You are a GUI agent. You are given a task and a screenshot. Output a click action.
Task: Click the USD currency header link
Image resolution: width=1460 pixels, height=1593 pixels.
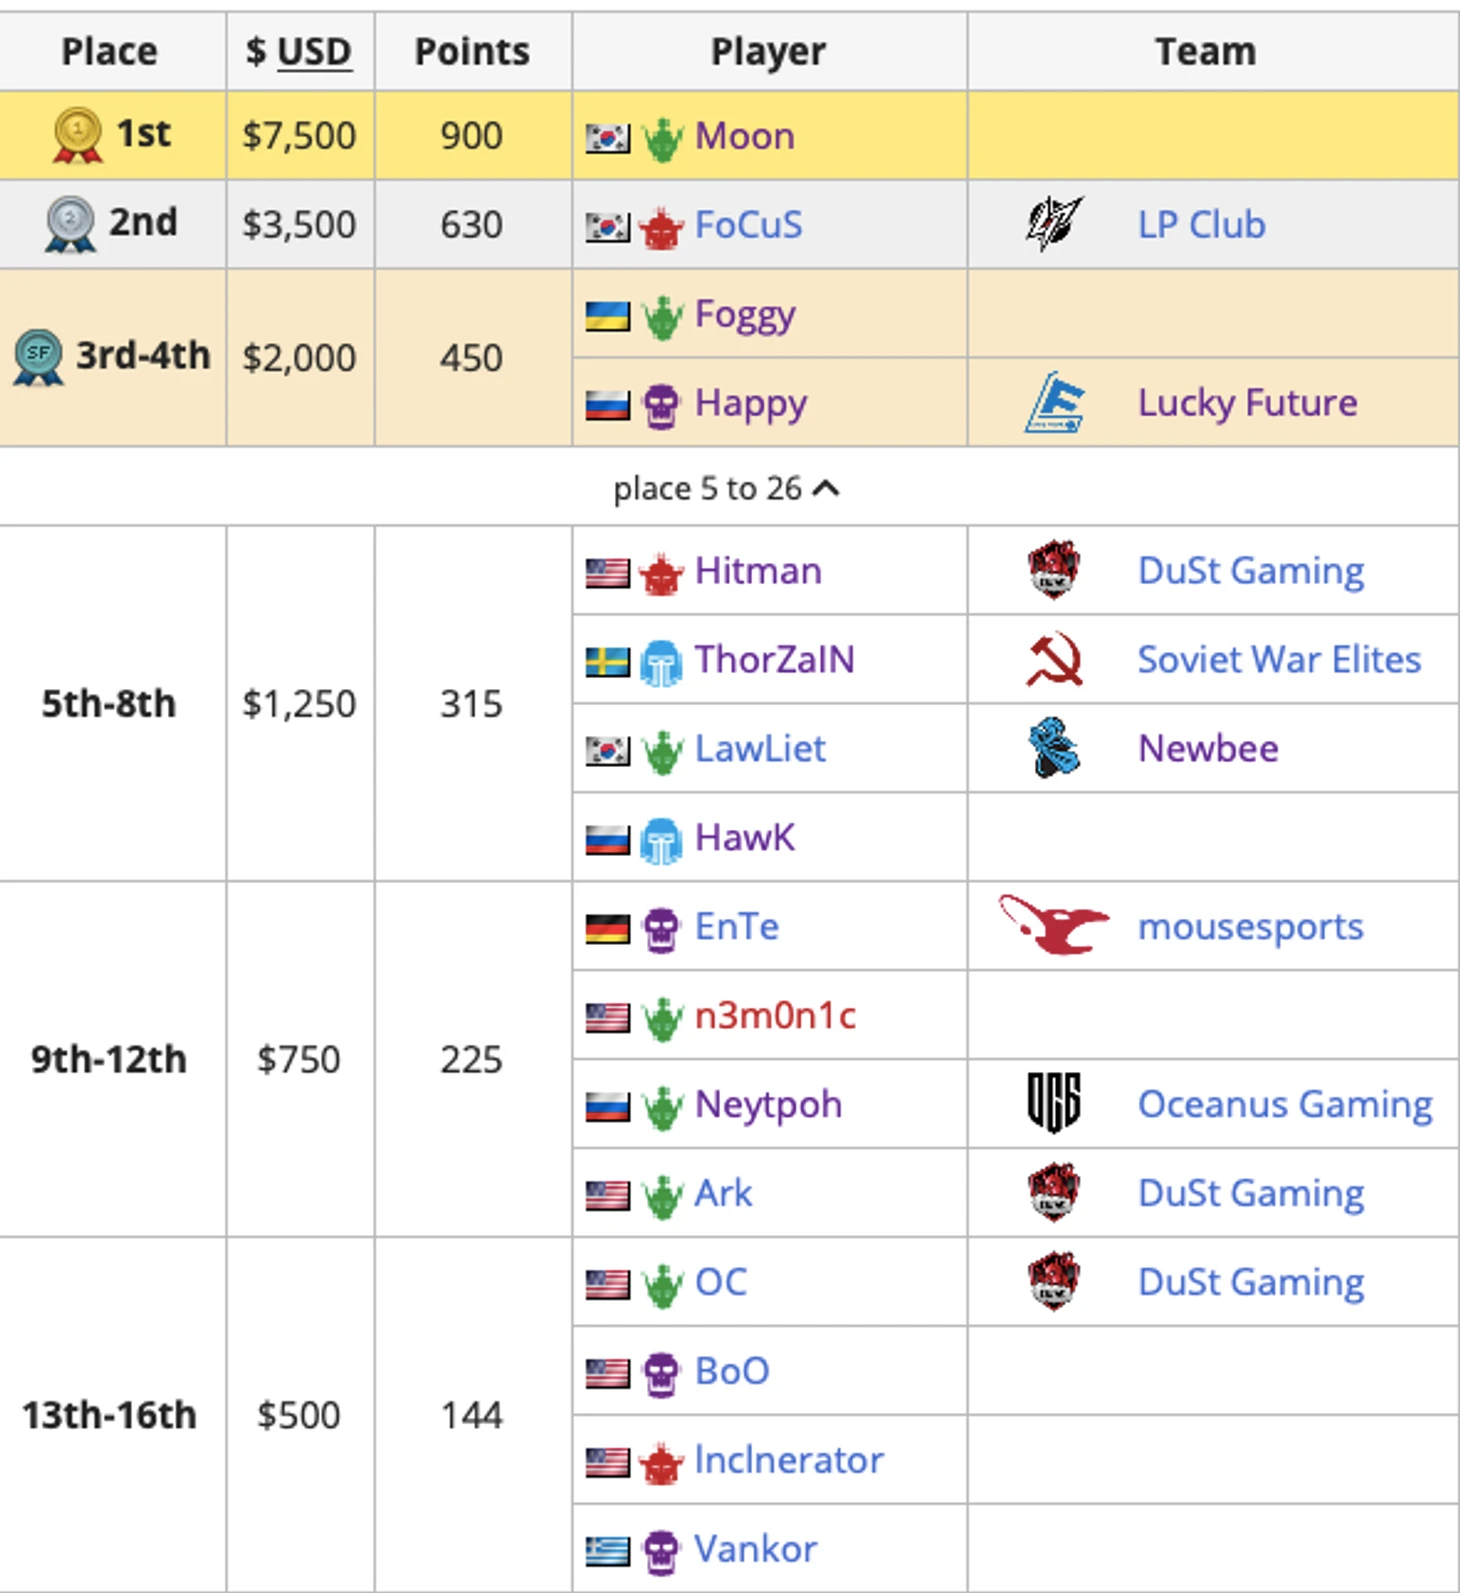pyautogui.click(x=313, y=52)
